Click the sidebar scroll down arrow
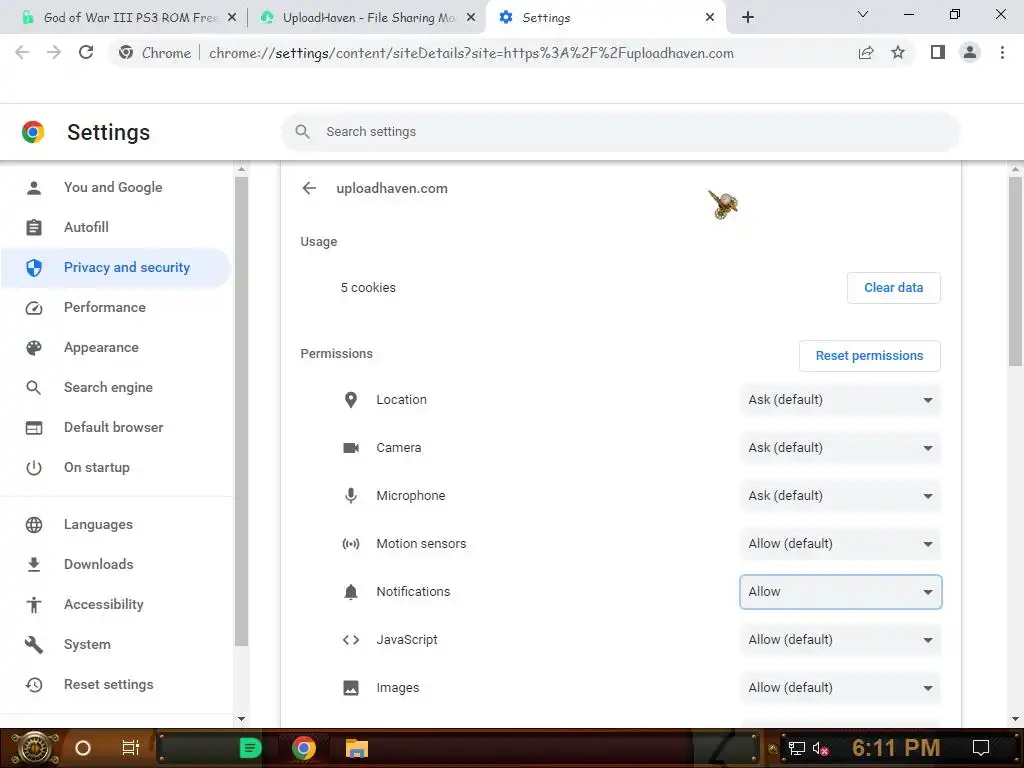 [242, 719]
